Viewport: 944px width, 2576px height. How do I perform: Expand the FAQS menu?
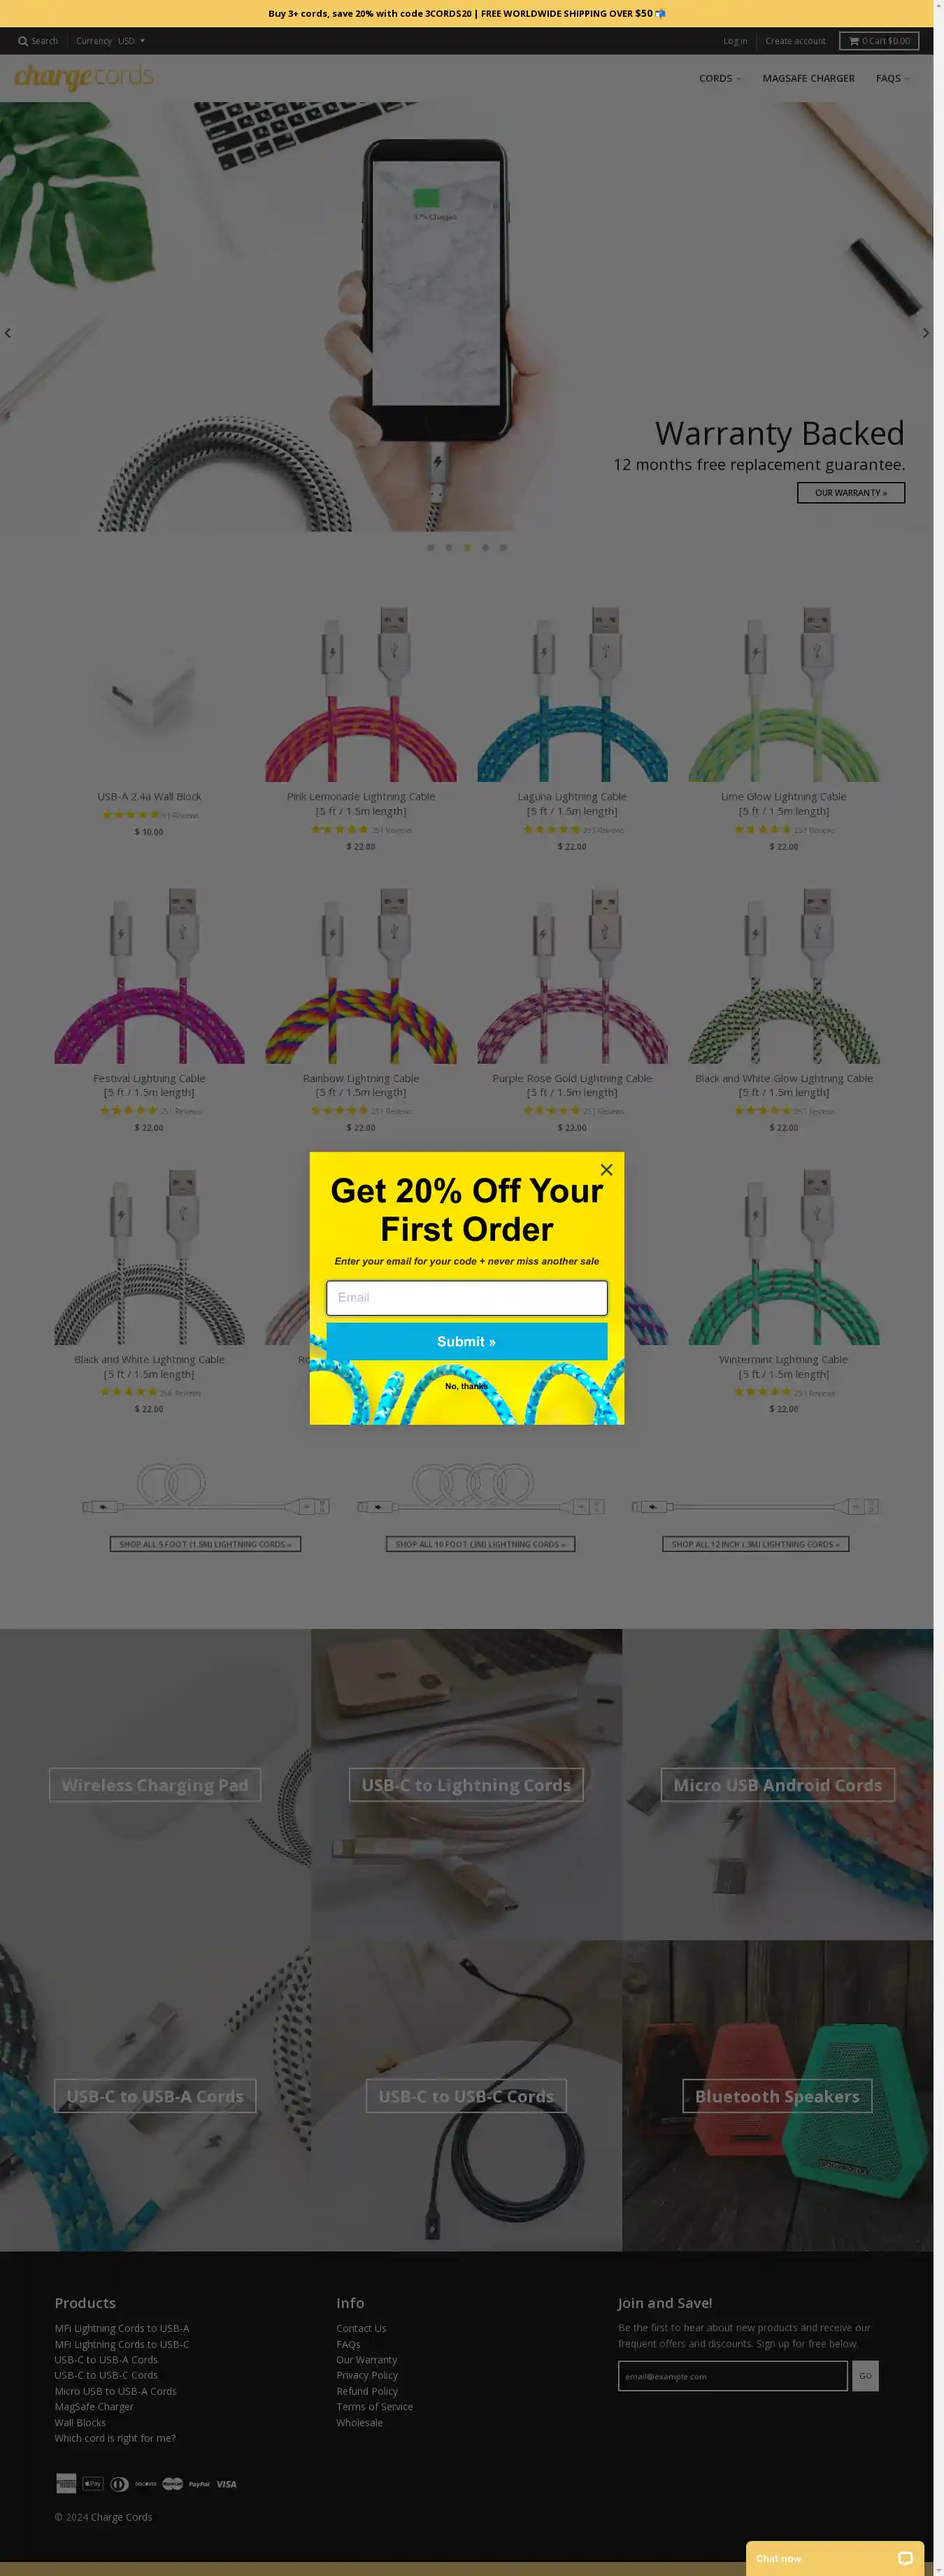coord(893,78)
